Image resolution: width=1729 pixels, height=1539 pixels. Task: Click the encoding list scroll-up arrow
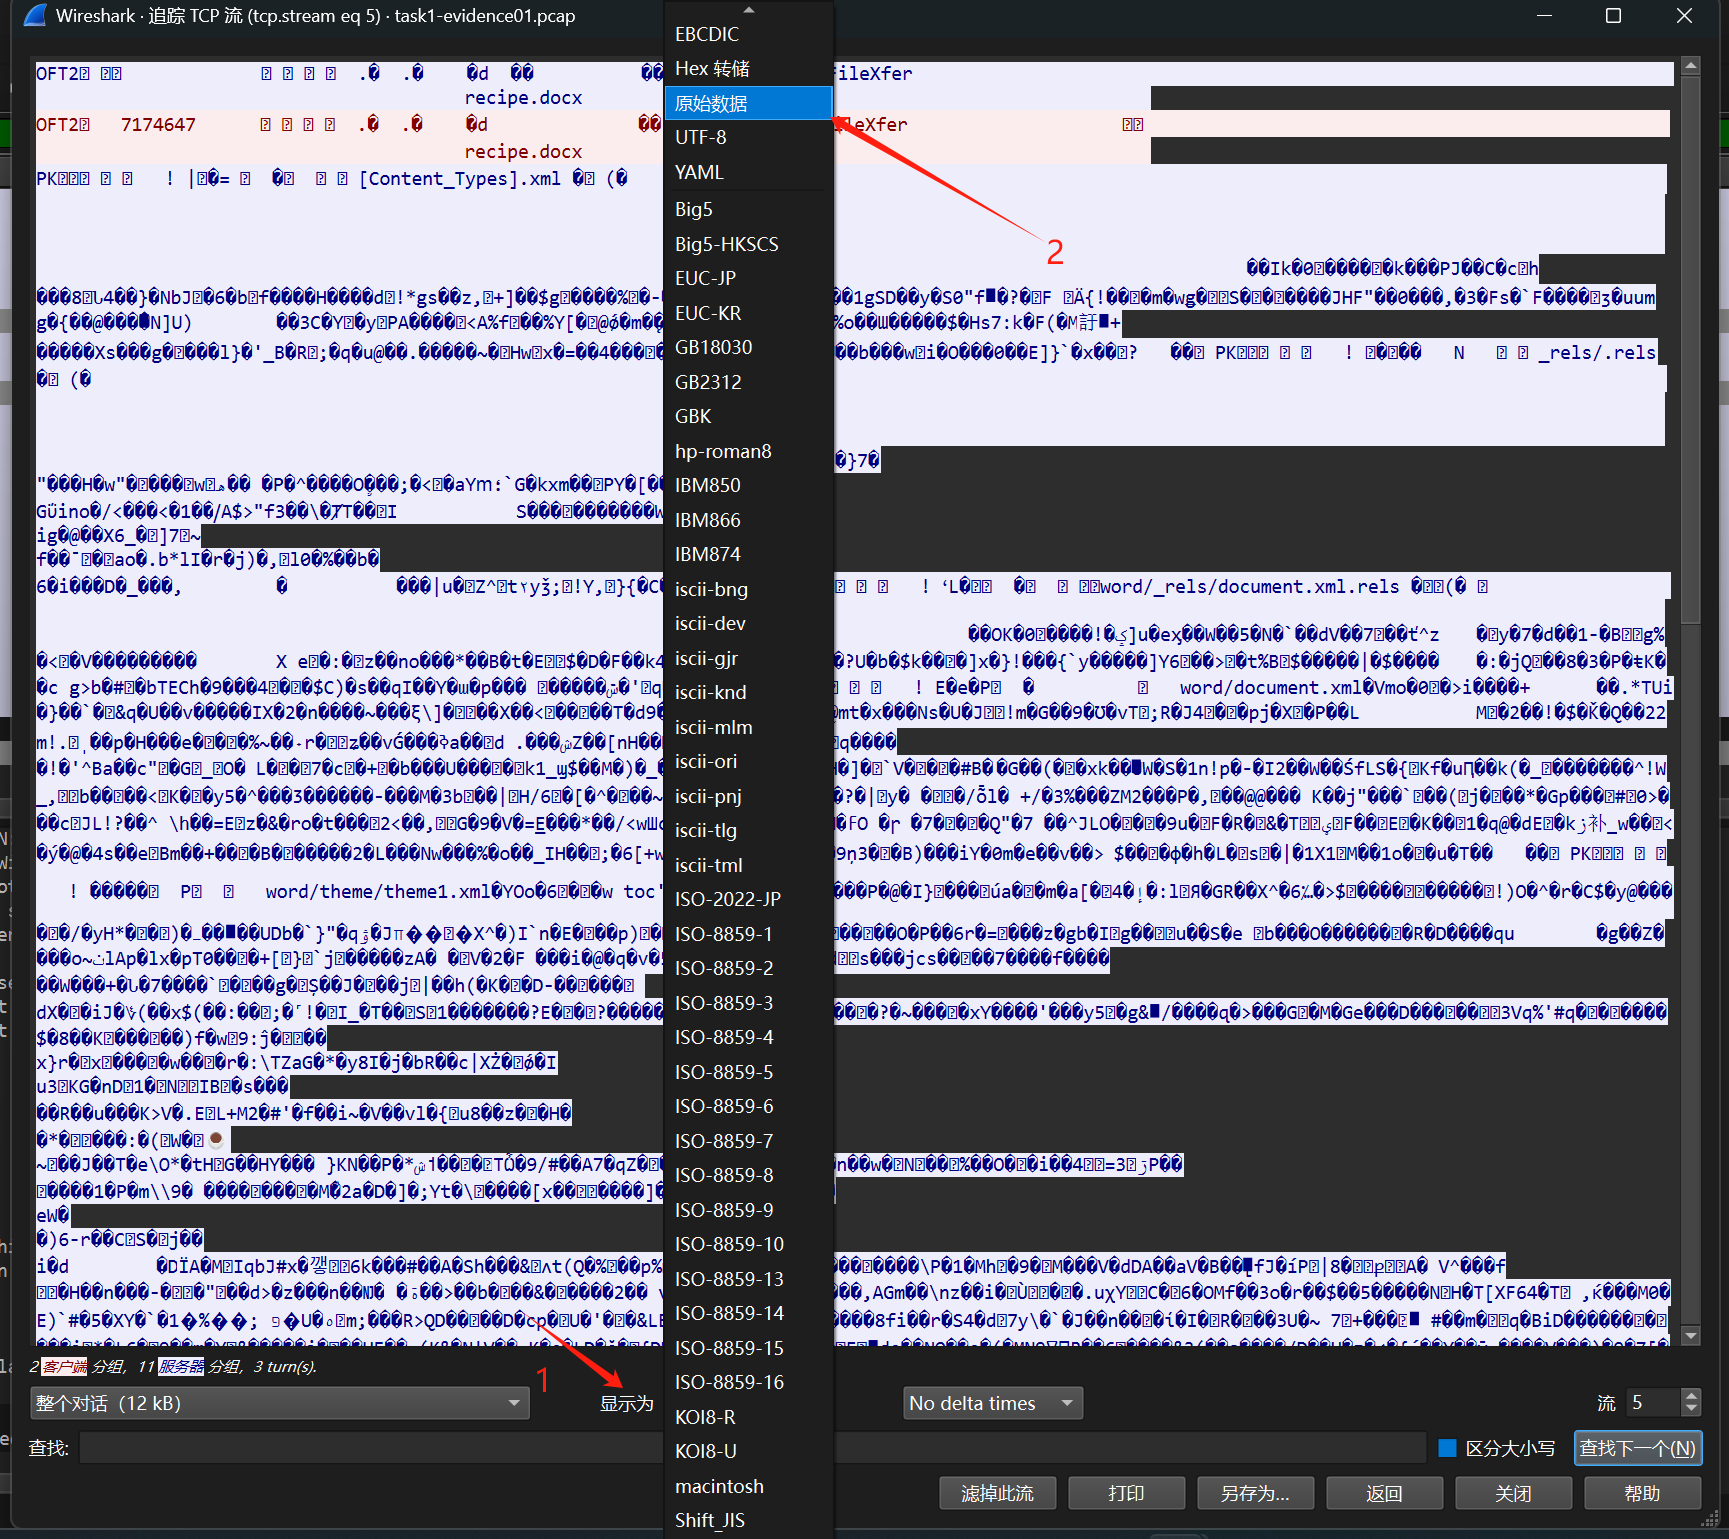tap(749, 9)
